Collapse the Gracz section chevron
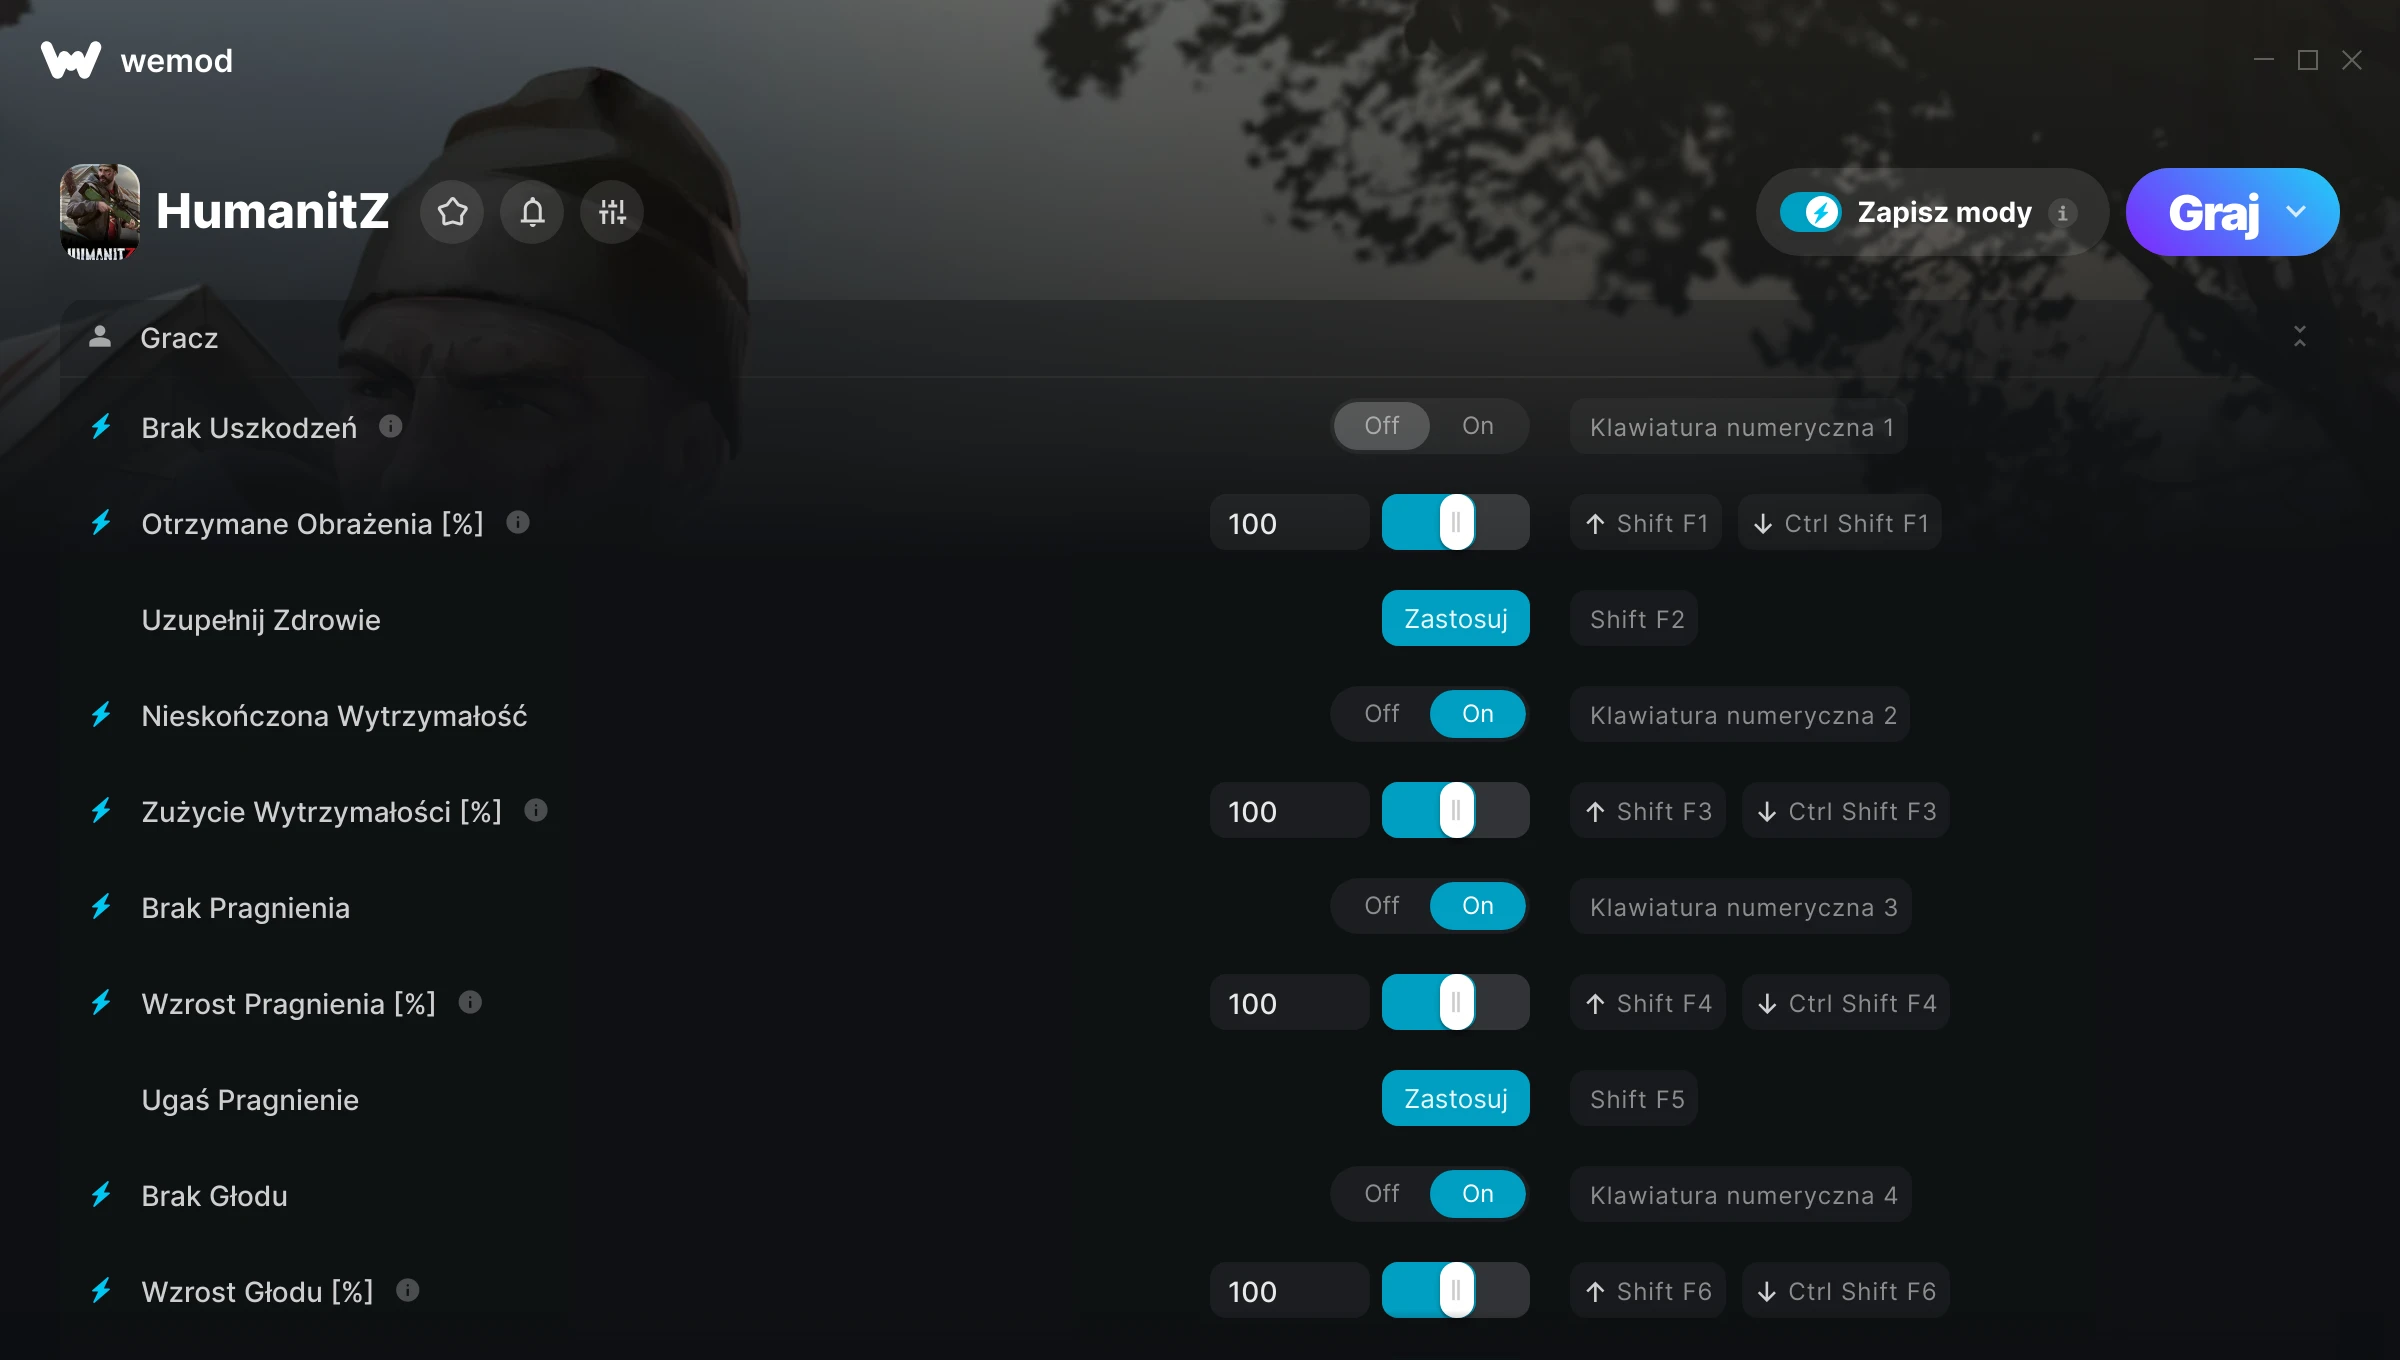 [2300, 337]
